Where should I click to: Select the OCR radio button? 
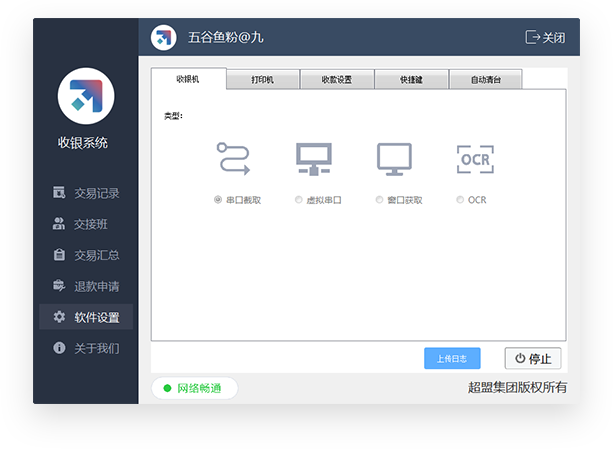click(460, 200)
